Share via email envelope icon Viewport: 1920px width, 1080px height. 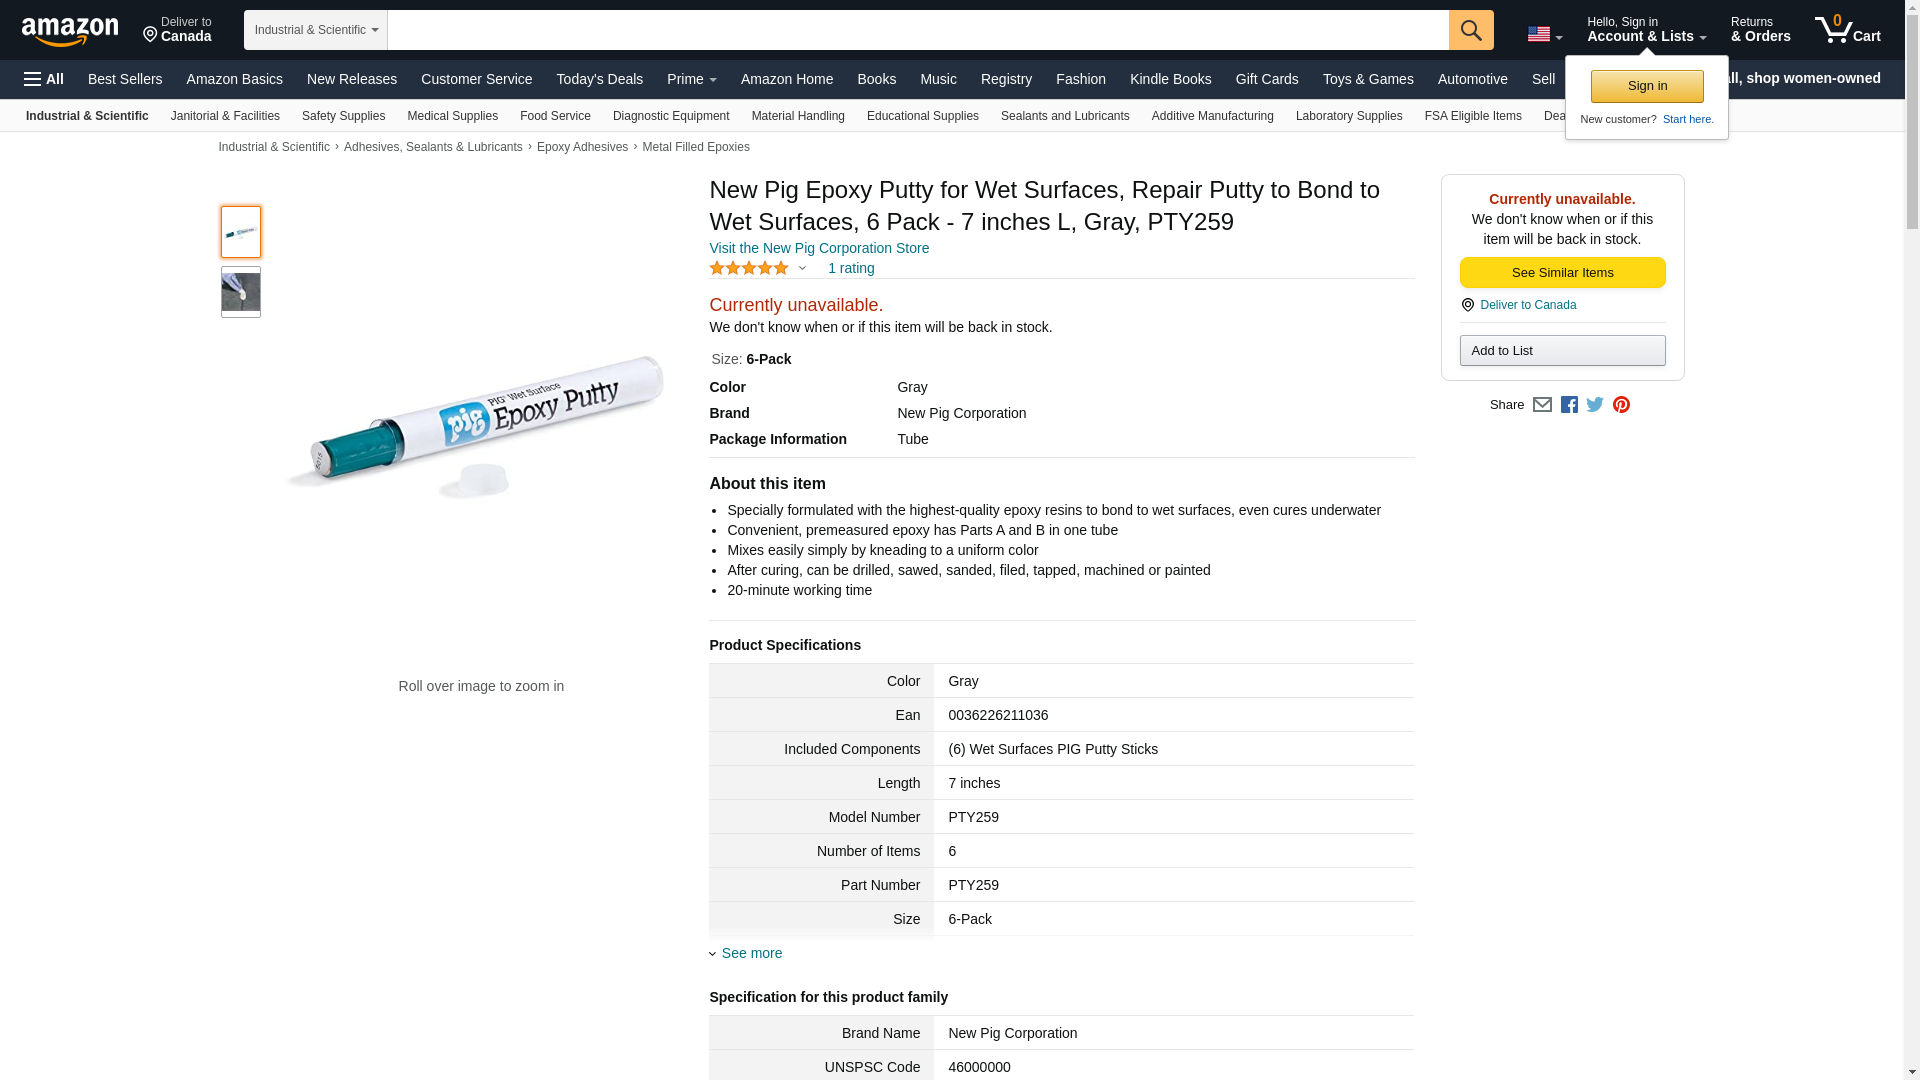[1542, 405]
